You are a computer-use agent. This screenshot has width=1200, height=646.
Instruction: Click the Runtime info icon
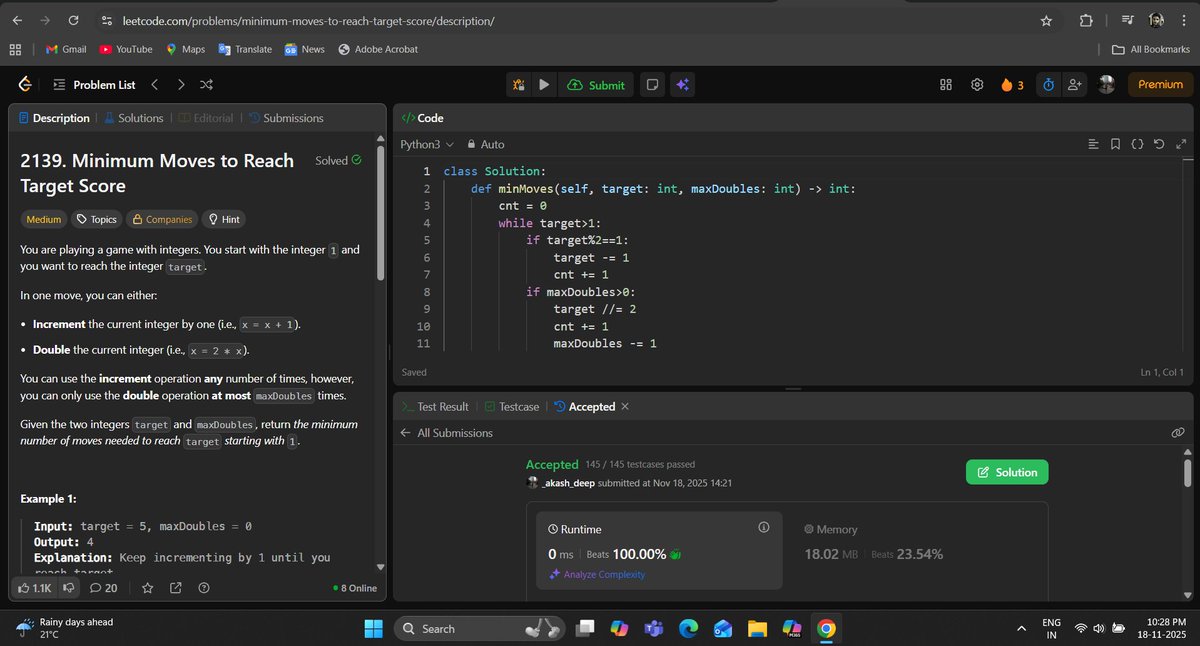tap(764, 528)
